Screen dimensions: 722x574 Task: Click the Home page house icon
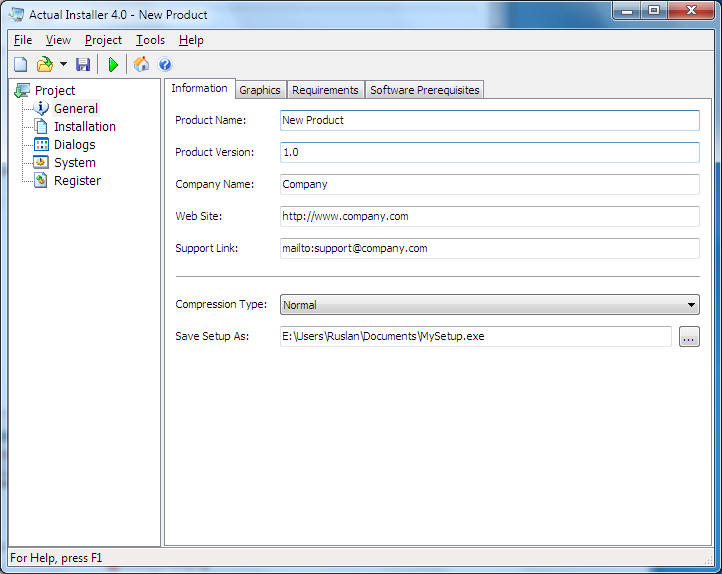pos(141,64)
